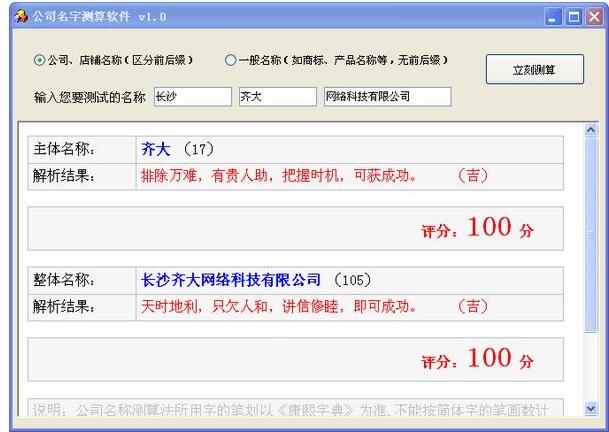Image resolution: width=609 pixels, height=432 pixels.
Task: Click the (105) stroke count text
Action: [x=353, y=280]
